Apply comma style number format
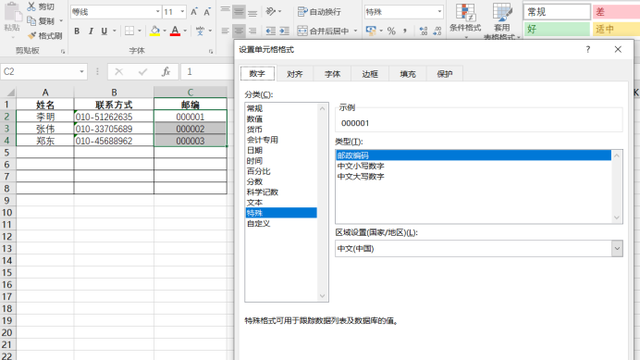Viewport: 640px width, 360px height. click(405, 31)
